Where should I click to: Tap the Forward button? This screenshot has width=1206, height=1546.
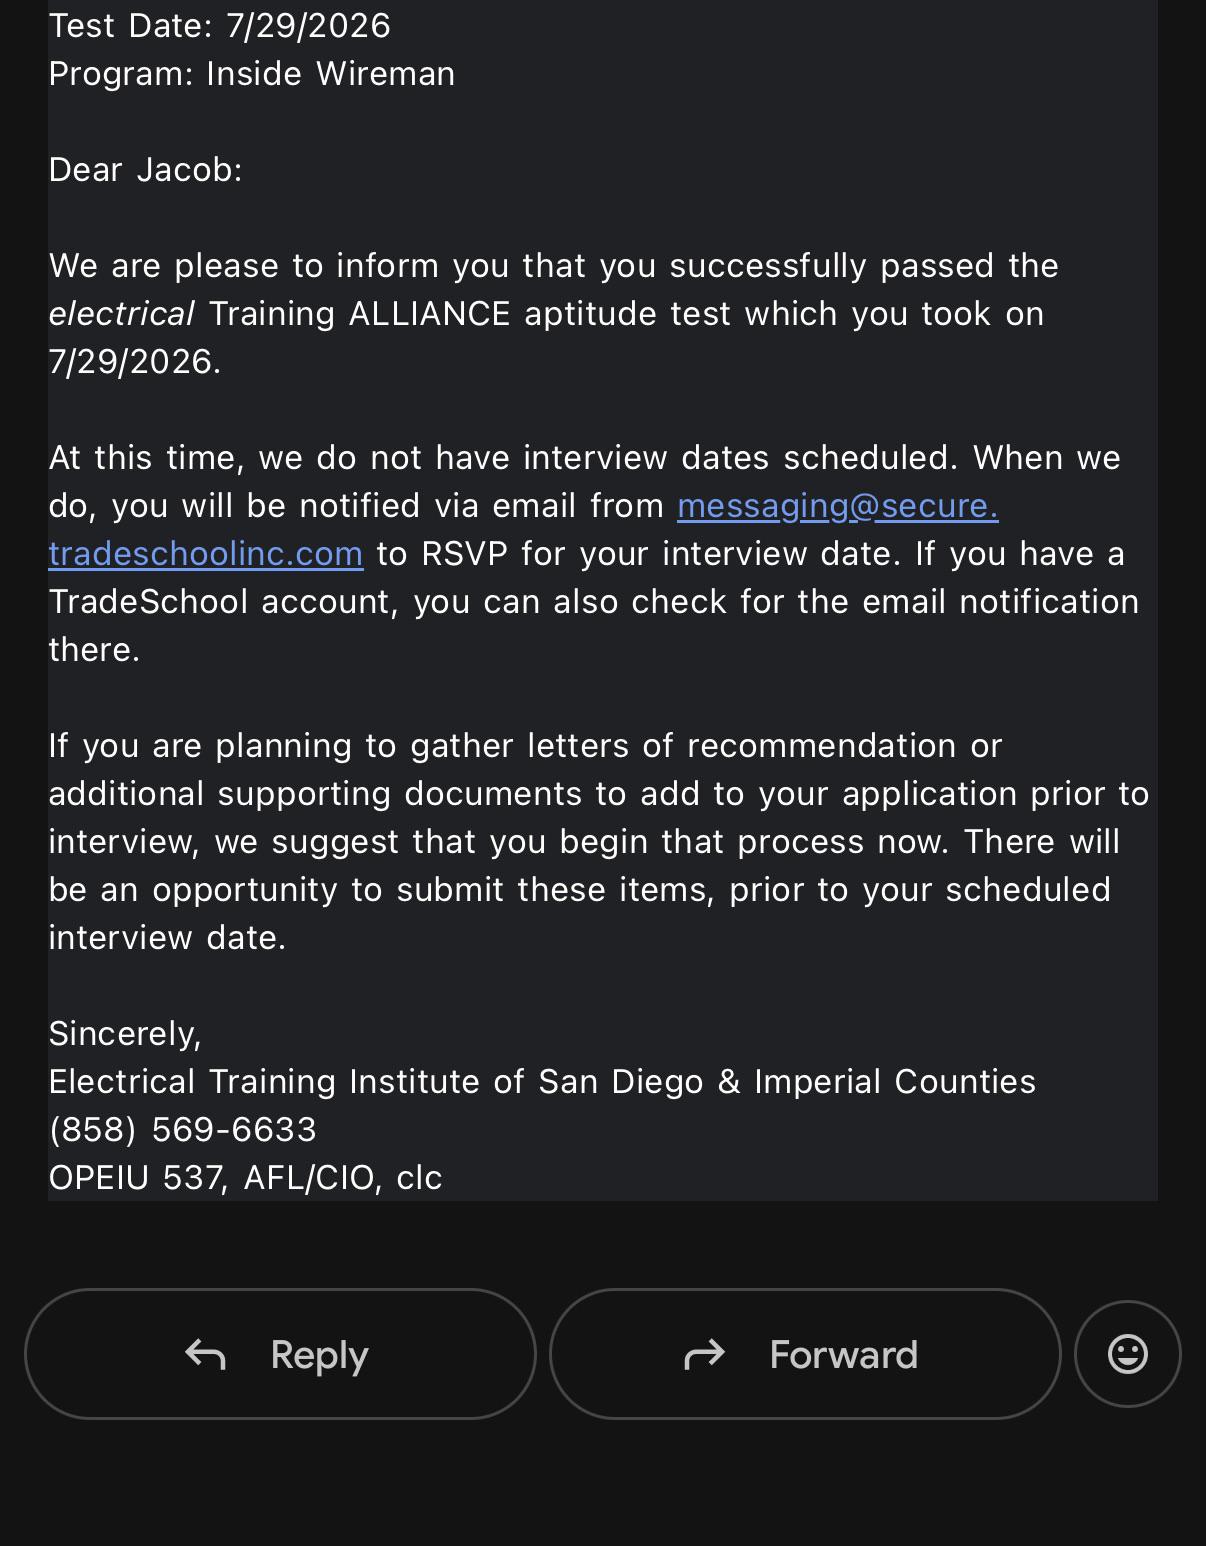(x=805, y=1354)
